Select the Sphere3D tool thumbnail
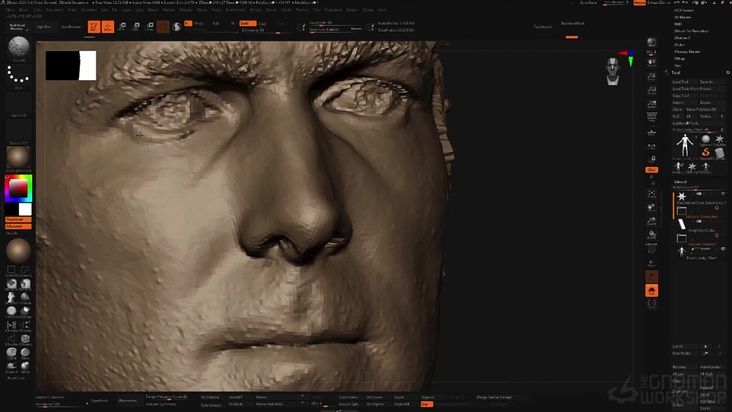Image resolution: width=732 pixels, height=412 pixels. [706, 139]
